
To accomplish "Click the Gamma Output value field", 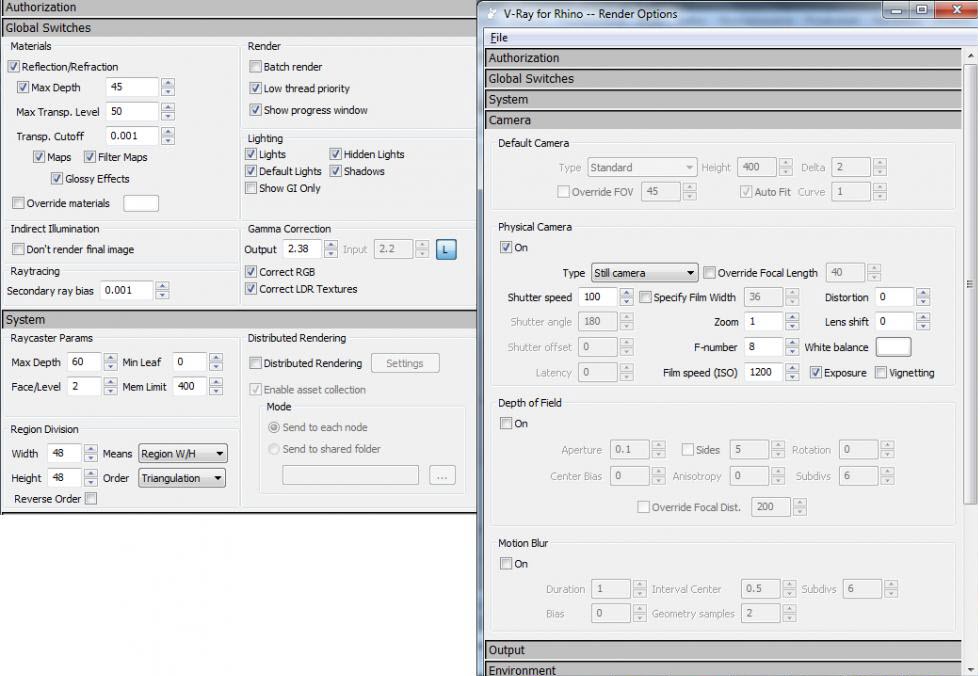I will click(x=302, y=249).
